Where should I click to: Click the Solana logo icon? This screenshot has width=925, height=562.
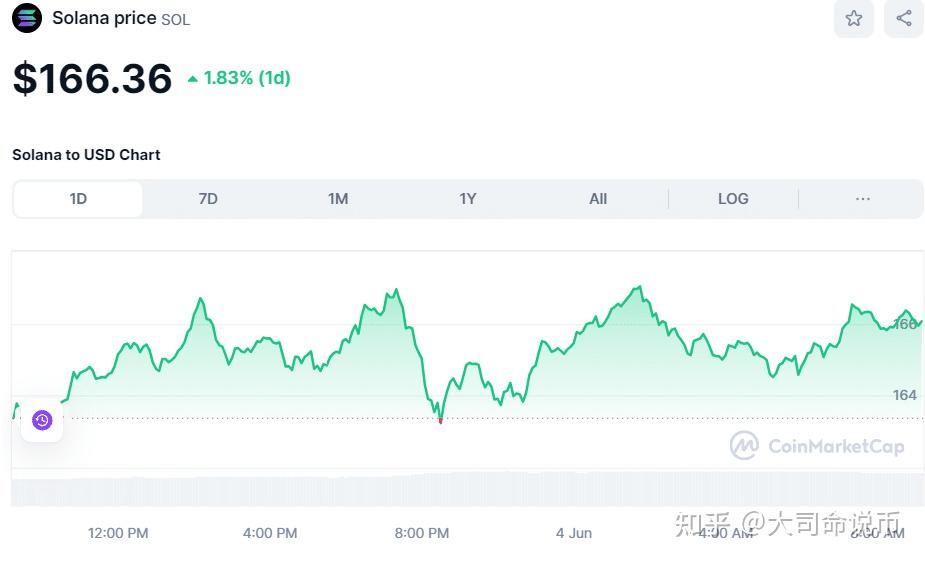[x=27, y=18]
